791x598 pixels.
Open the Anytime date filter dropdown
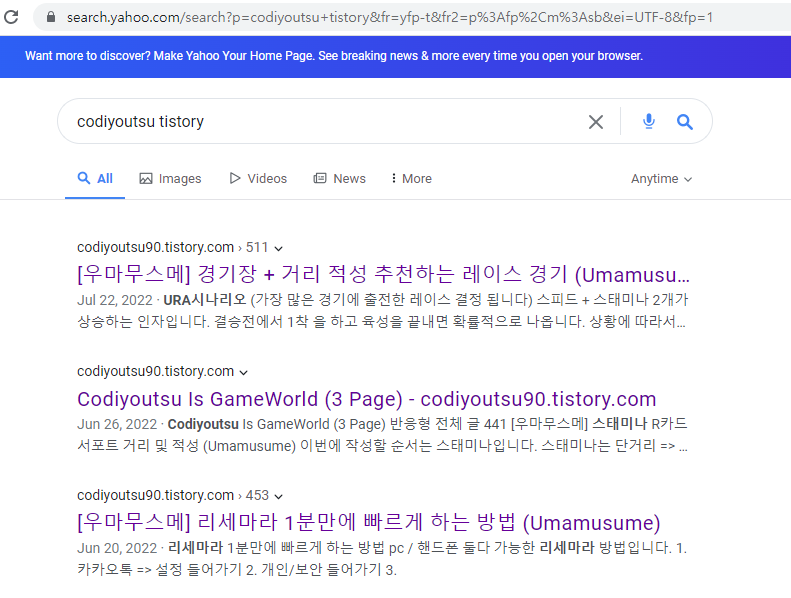click(661, 179)
